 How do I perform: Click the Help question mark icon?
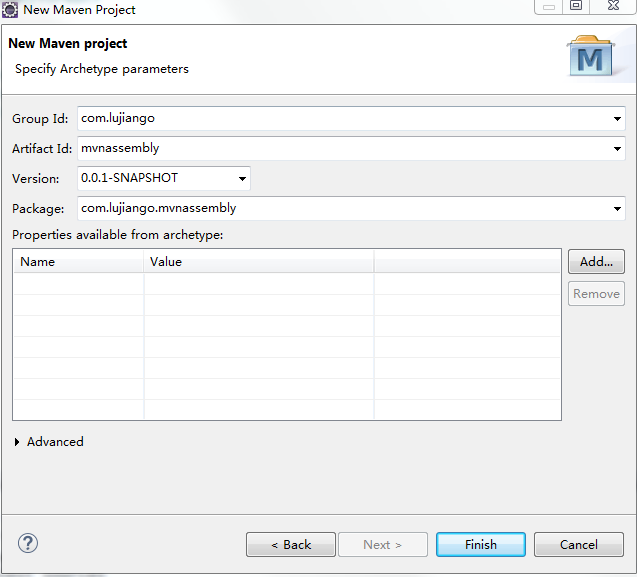28,543
